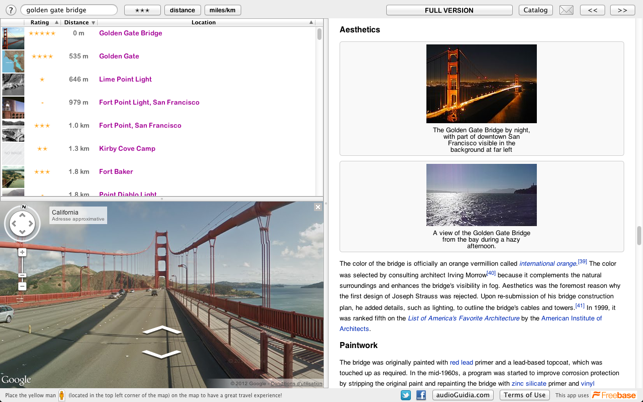Open the FULL VERSION button
643x402 pixels.
(x=449, y=10)
